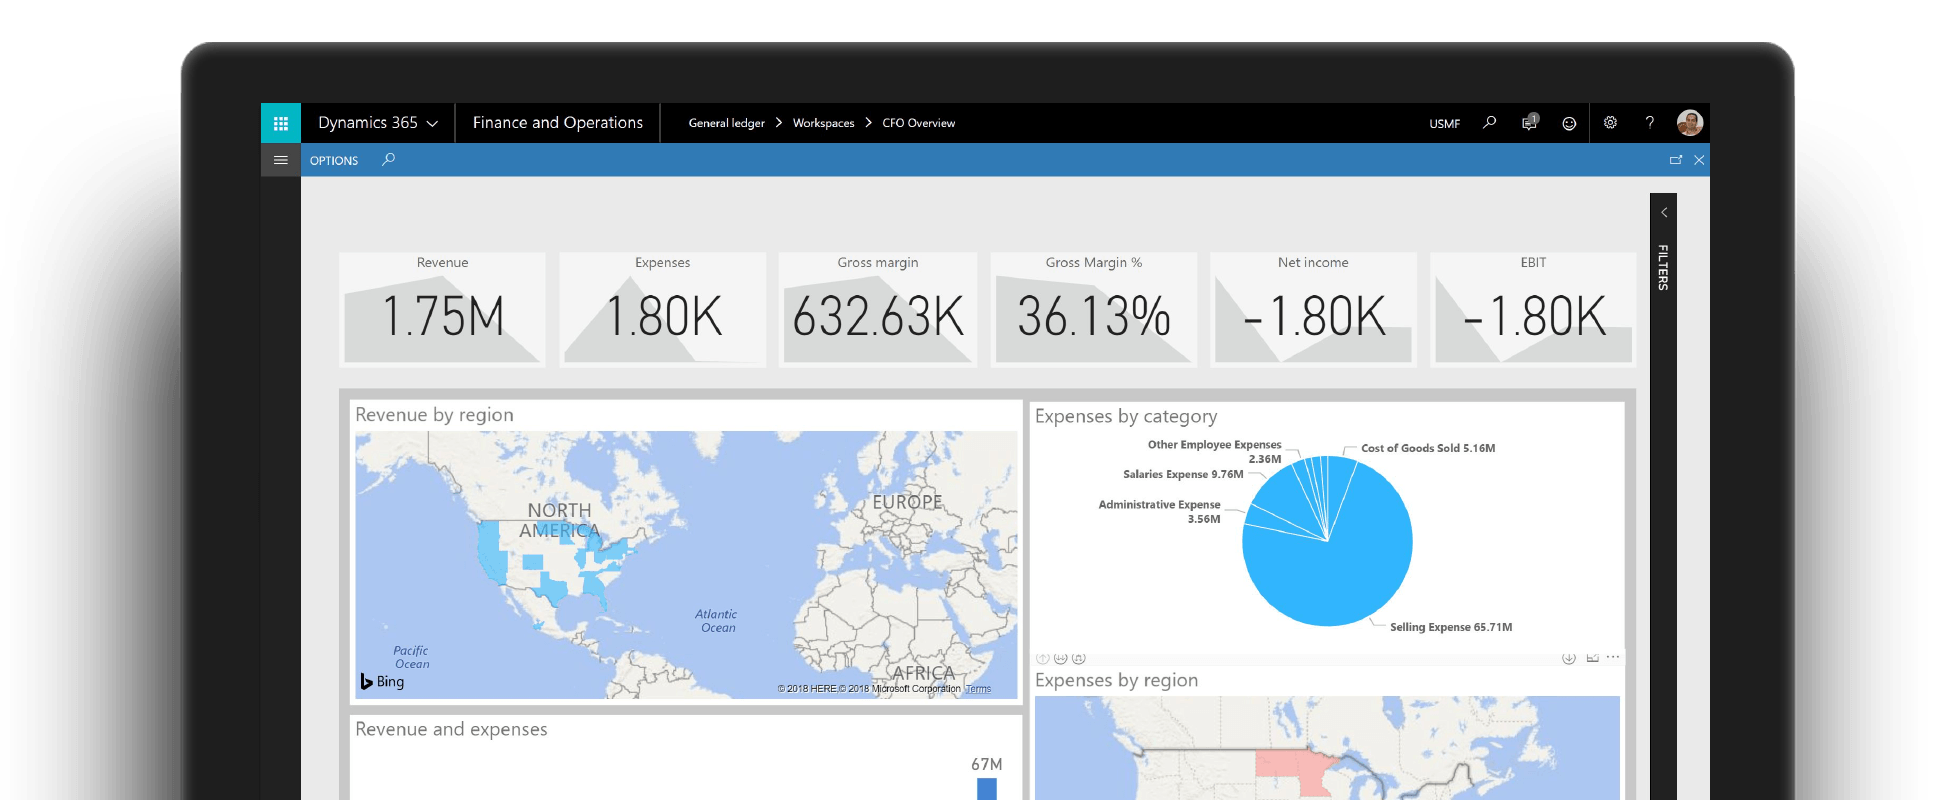Click the Cost of Goods Sold label
Screen dimensions: 1960x800
[1428, 448]
